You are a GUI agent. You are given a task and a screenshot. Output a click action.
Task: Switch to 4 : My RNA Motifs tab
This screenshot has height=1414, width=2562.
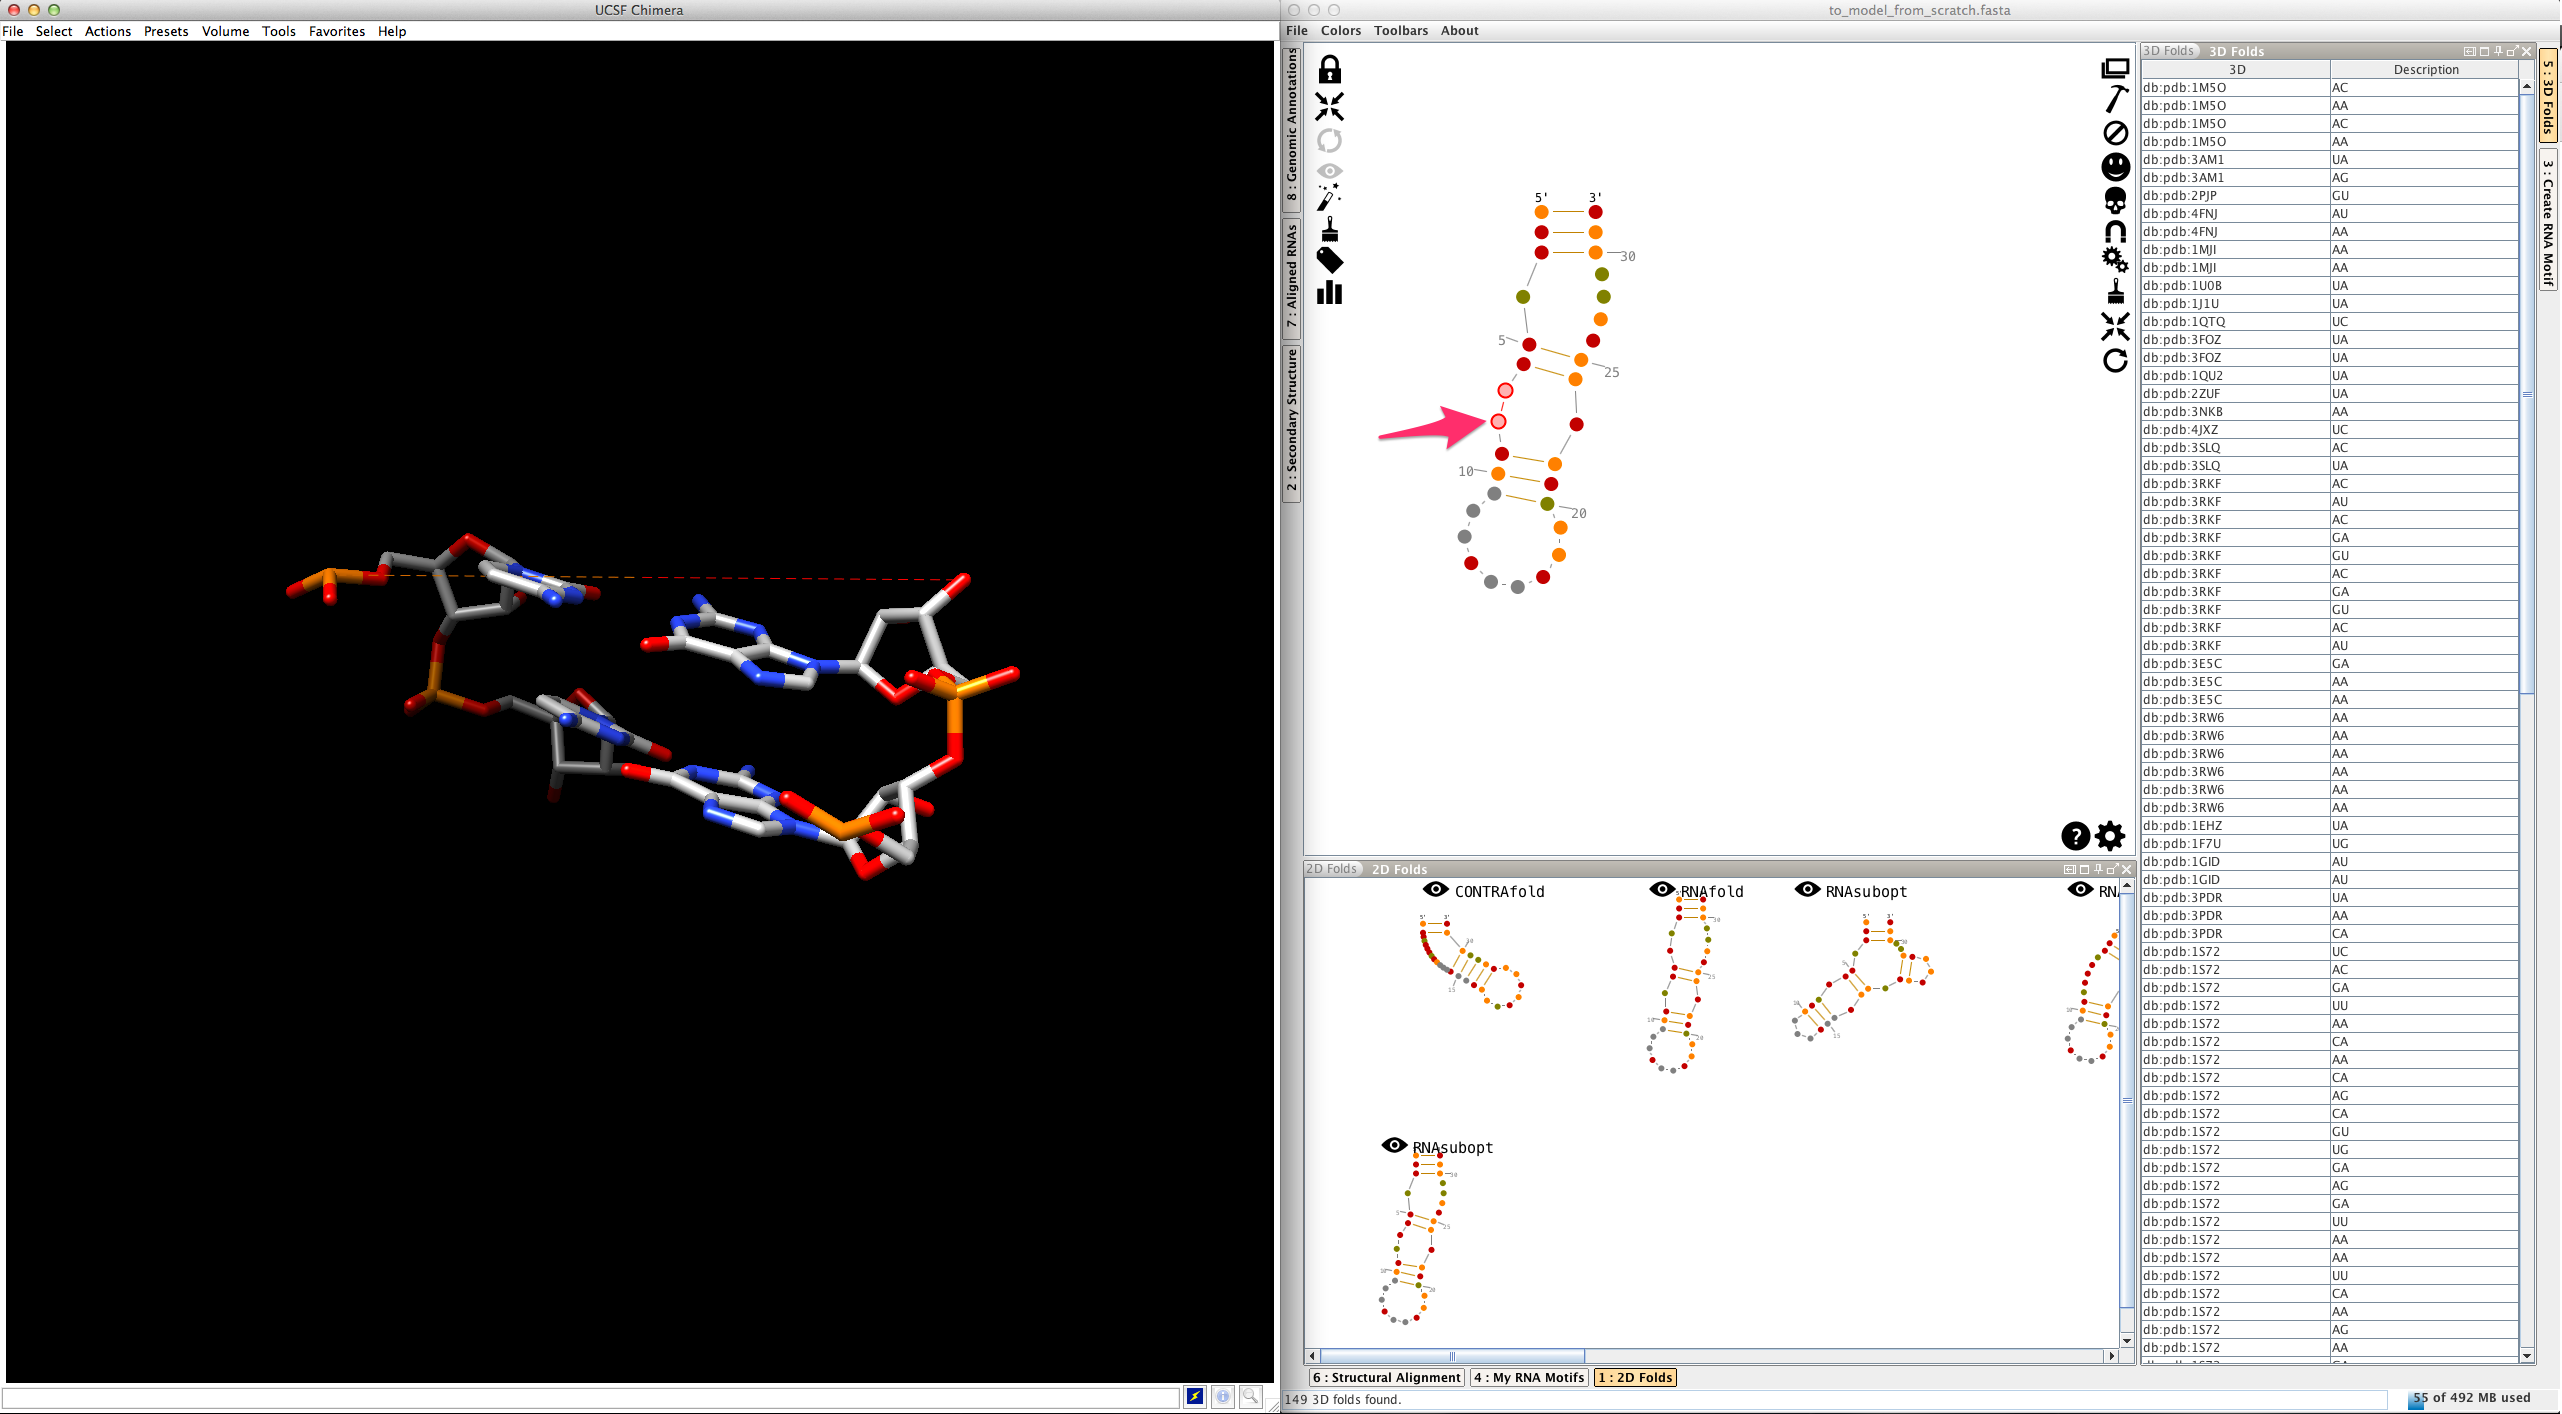coord(1530,1377)
